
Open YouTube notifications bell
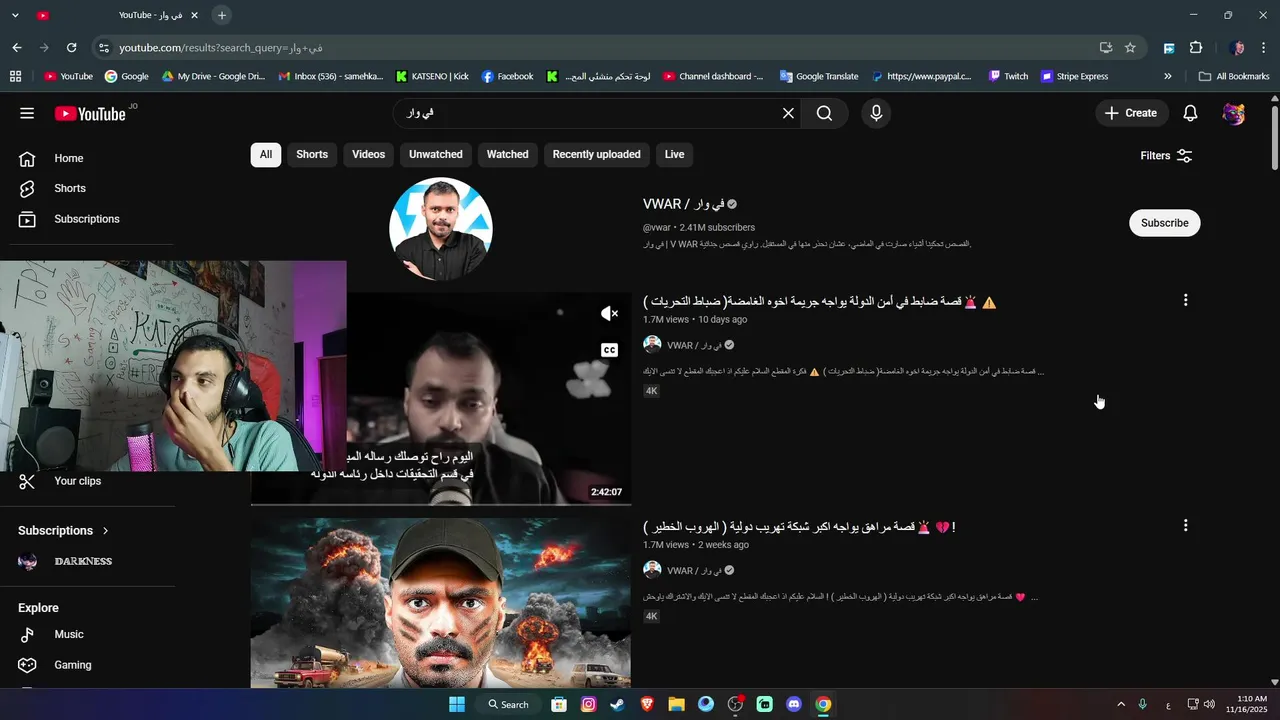tap(1190, 113)
